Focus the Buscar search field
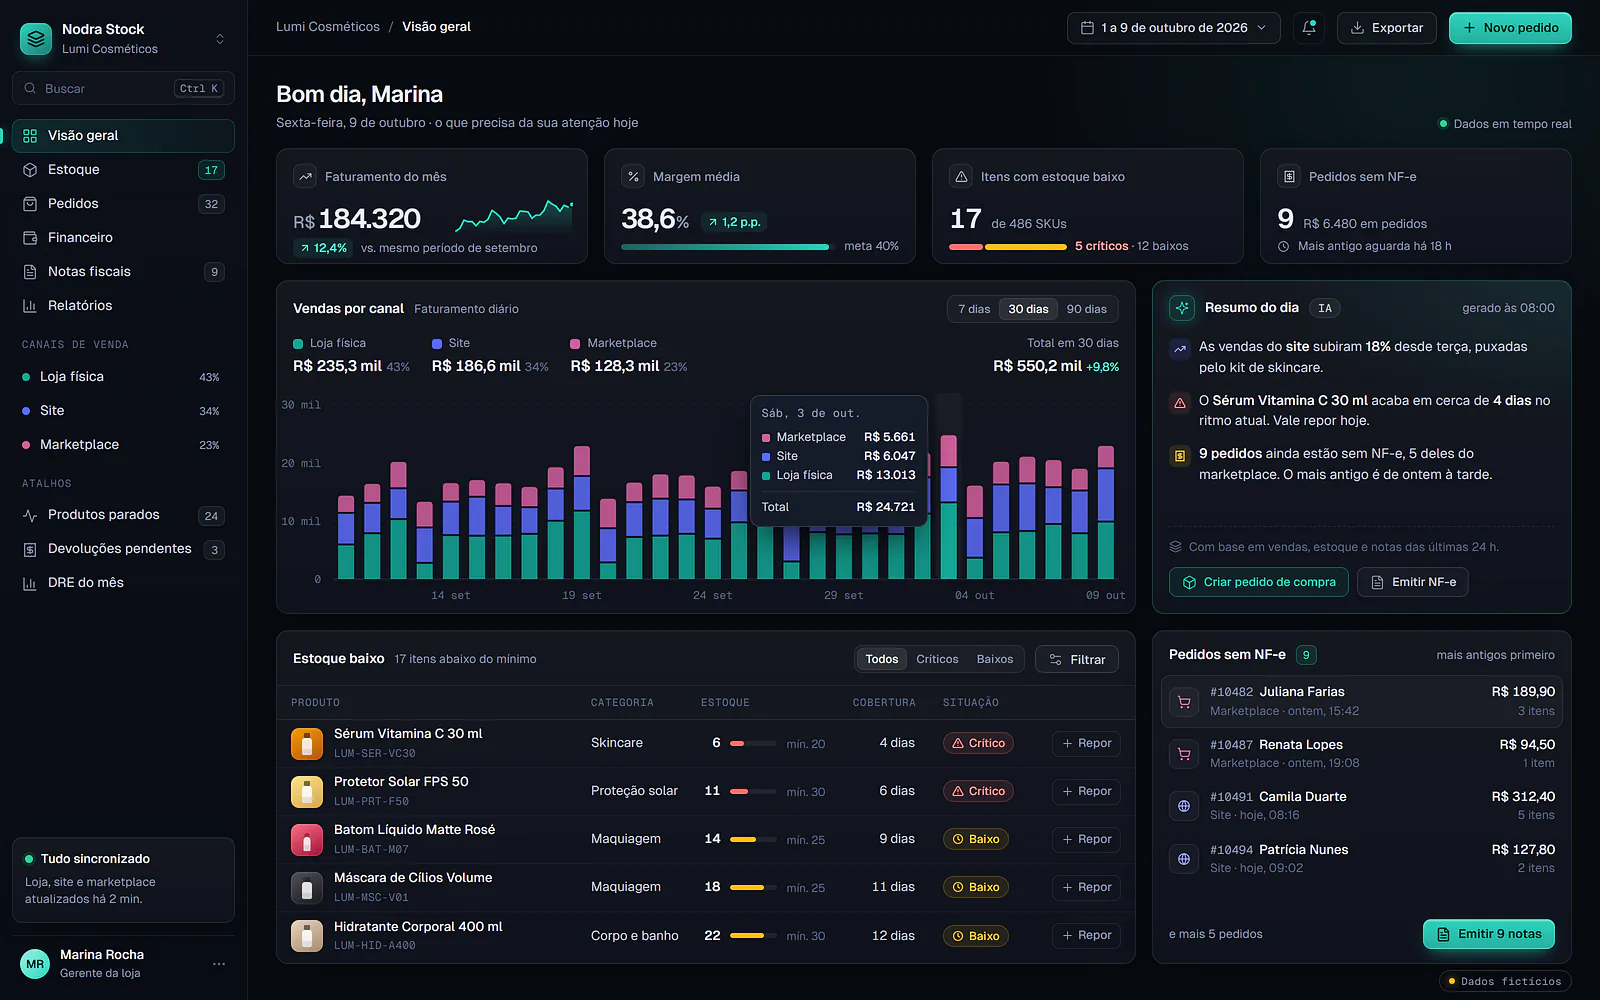Image resolution: width=1600 pixels, height=1000 pixels. [123, 88]
